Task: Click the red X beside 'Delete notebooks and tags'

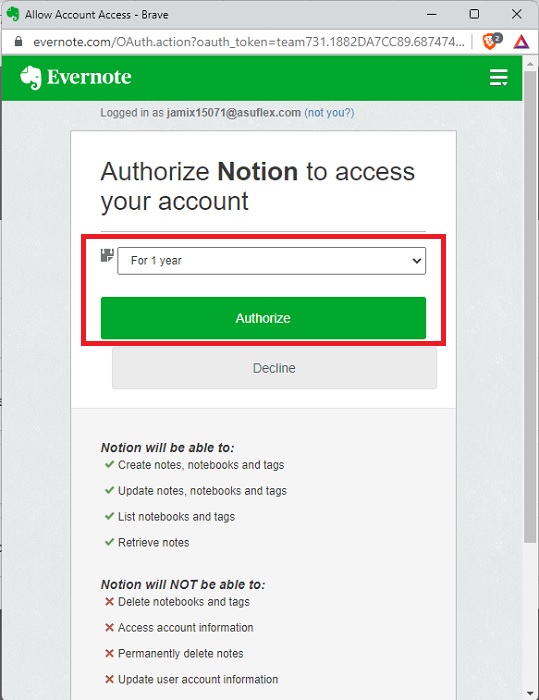Action: (109, 601)
